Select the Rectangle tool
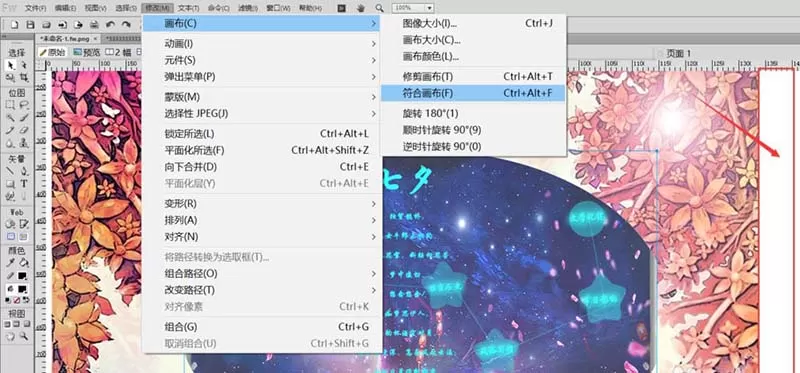The height and width of the screenshot is (373, 800). coord(10,183)
